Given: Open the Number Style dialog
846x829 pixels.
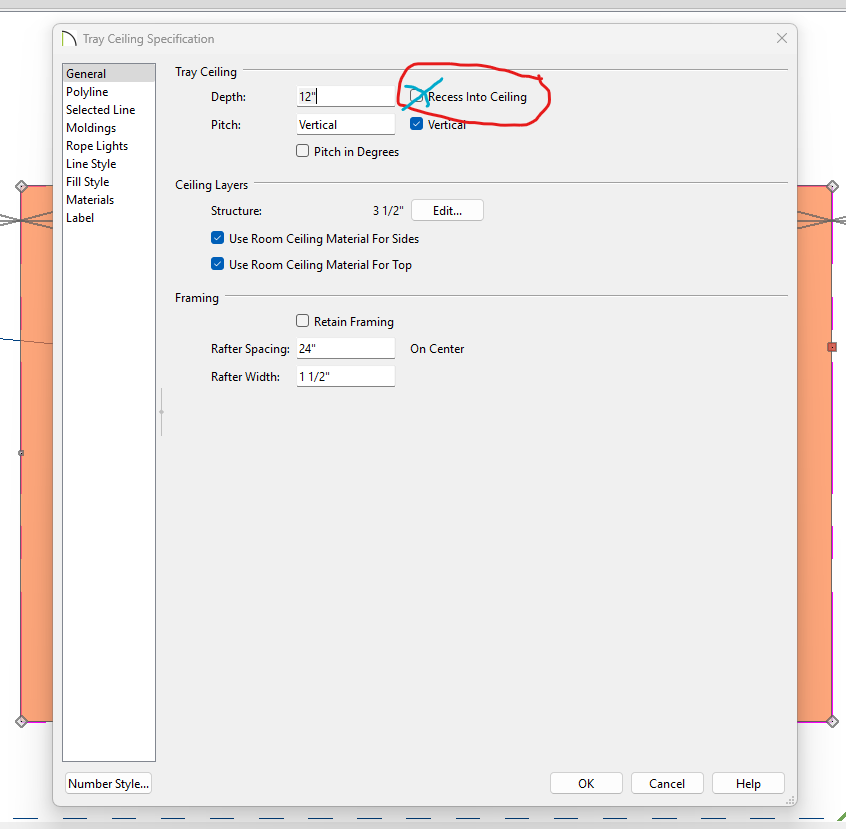Looking at the screenshot, I should [108, 784].
